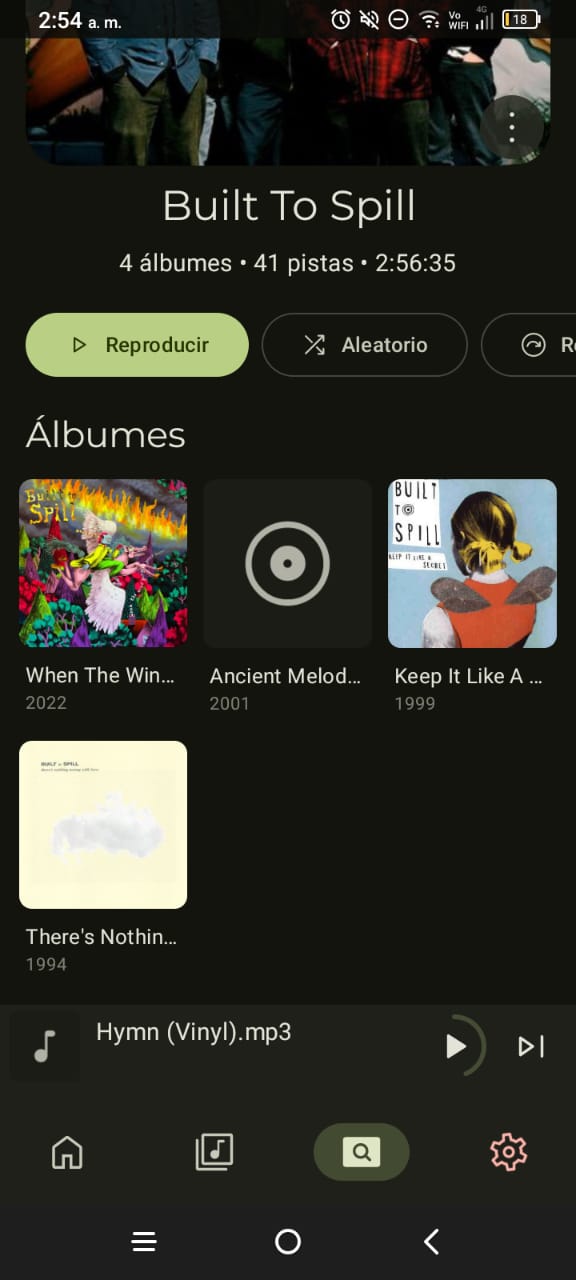
Task: Play Hymn (Vinyl).mp3 from the mini player
Action: point(456,1046)
